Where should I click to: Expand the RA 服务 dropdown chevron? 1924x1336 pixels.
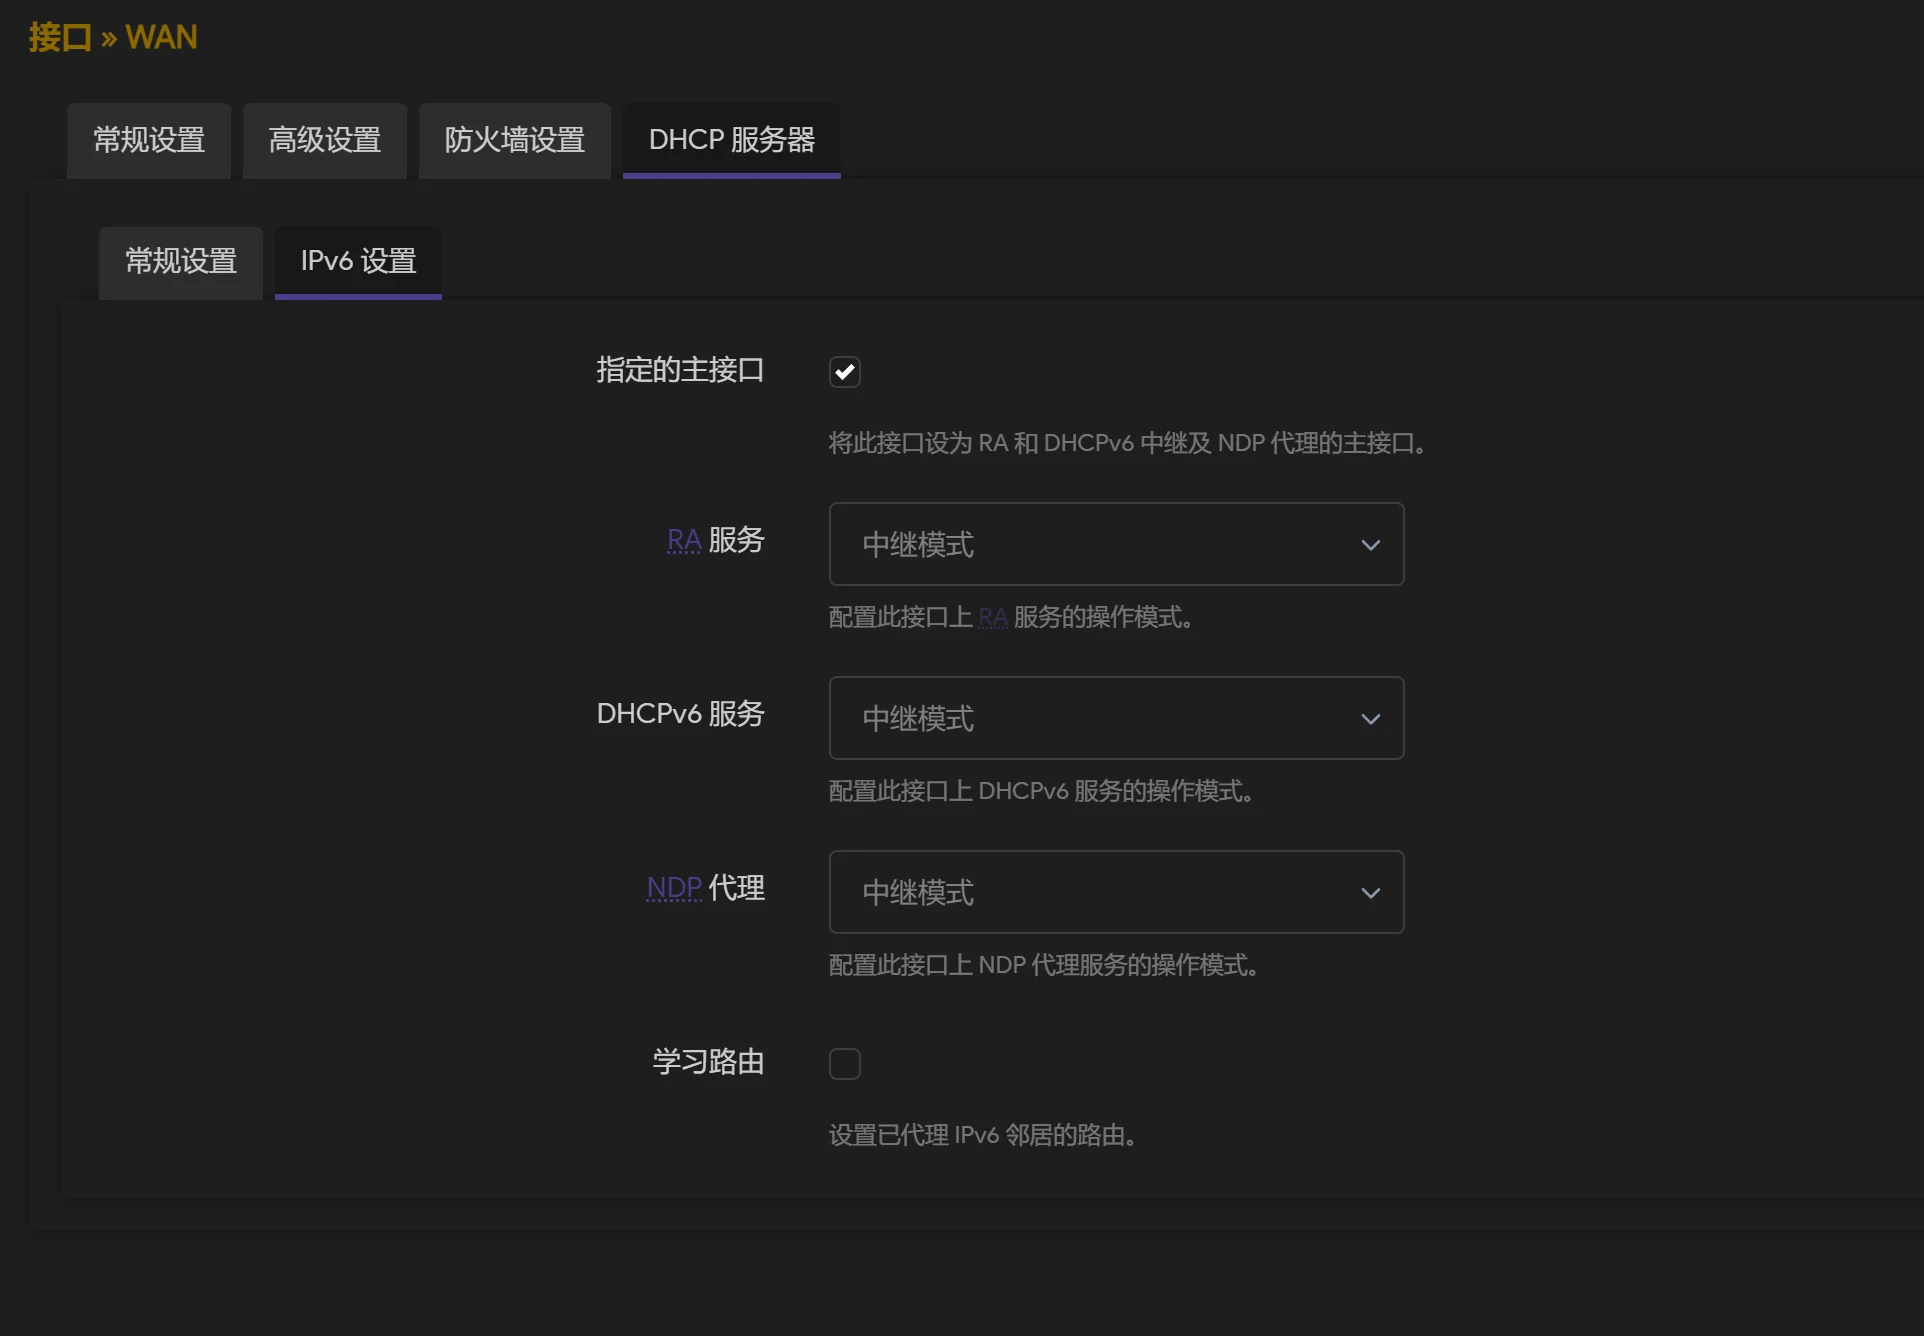pos(1371,544)
